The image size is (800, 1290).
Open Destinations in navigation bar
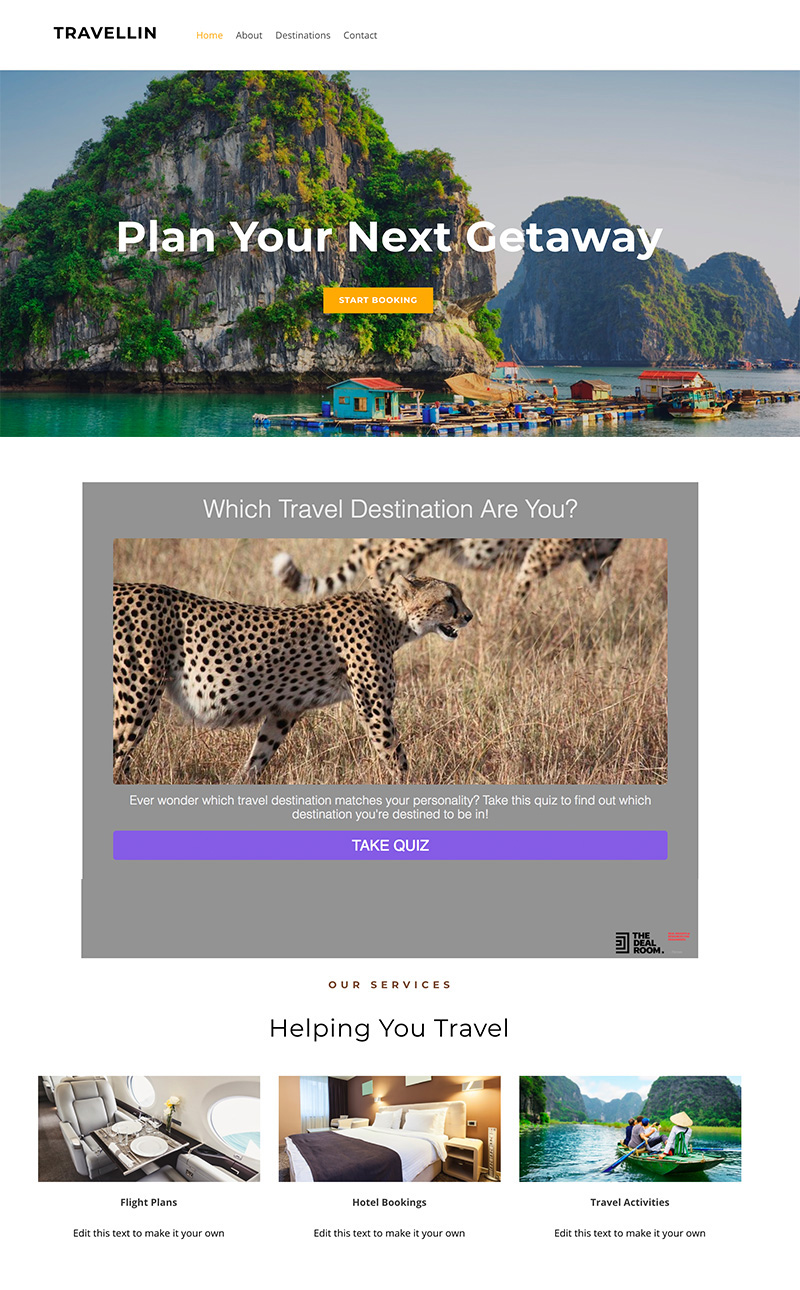point(303,35)
